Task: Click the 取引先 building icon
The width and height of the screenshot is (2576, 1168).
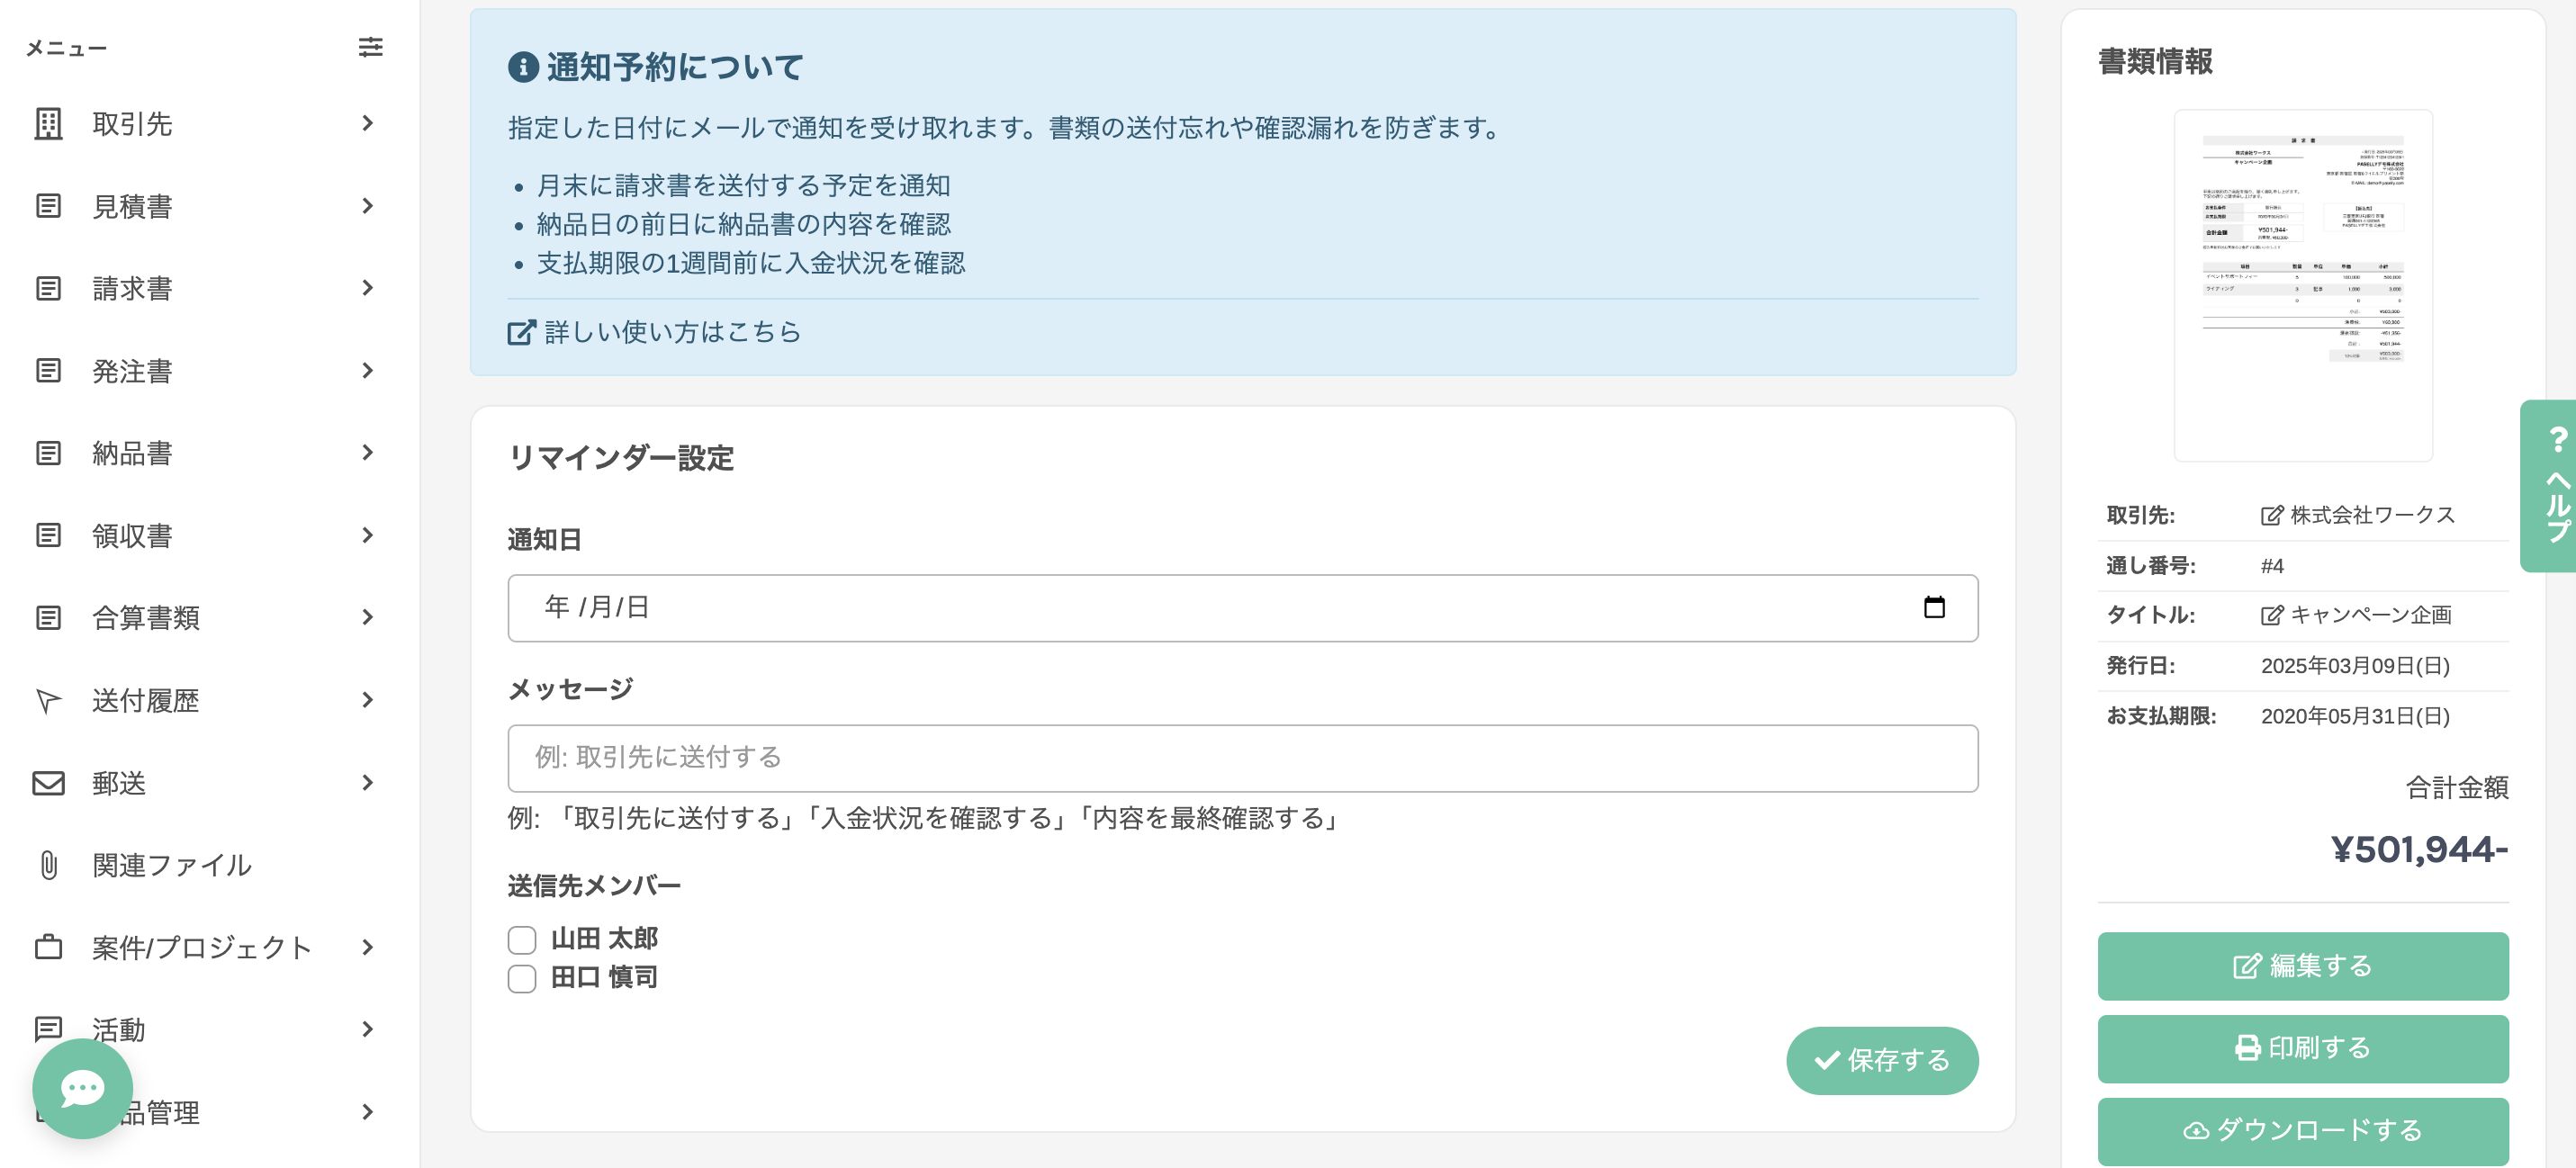Action: coord(48,123)
